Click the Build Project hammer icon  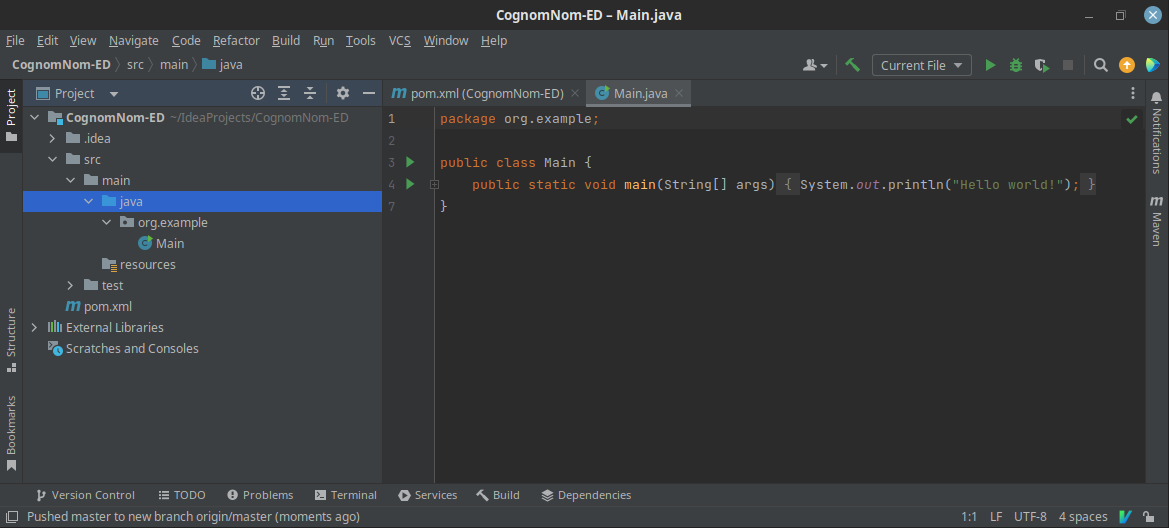pos(852,65)
